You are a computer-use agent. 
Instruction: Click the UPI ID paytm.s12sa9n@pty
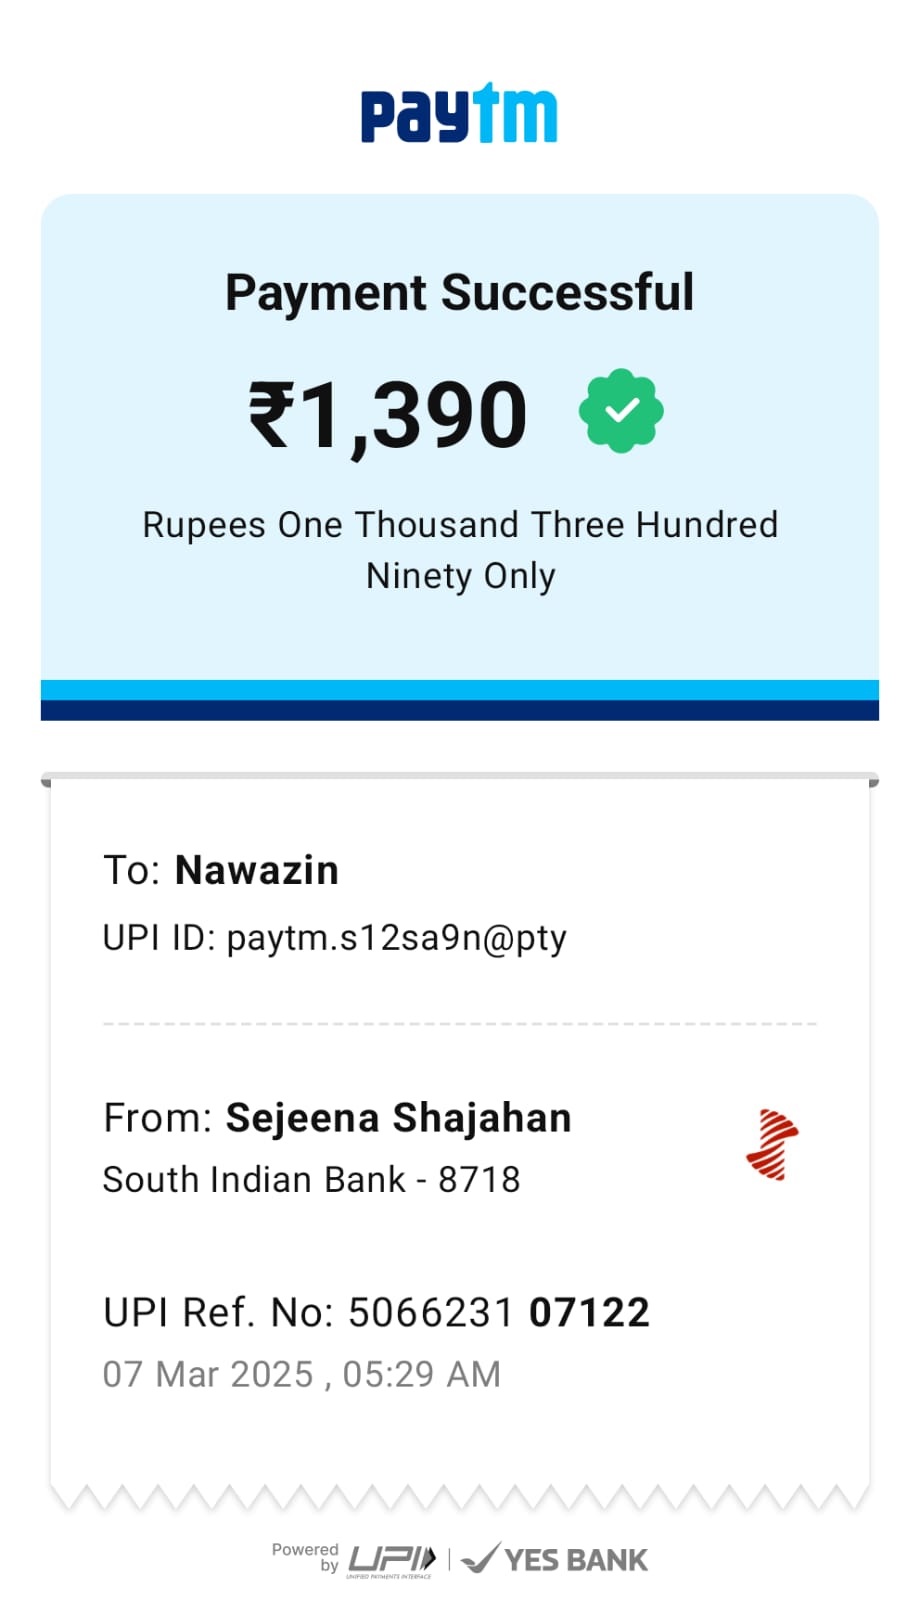(x=396, y=938)
